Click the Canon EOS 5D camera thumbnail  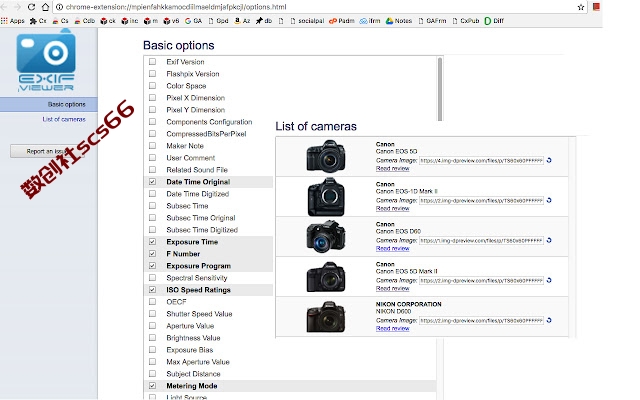pyautogui.click(x=326, y=156)
